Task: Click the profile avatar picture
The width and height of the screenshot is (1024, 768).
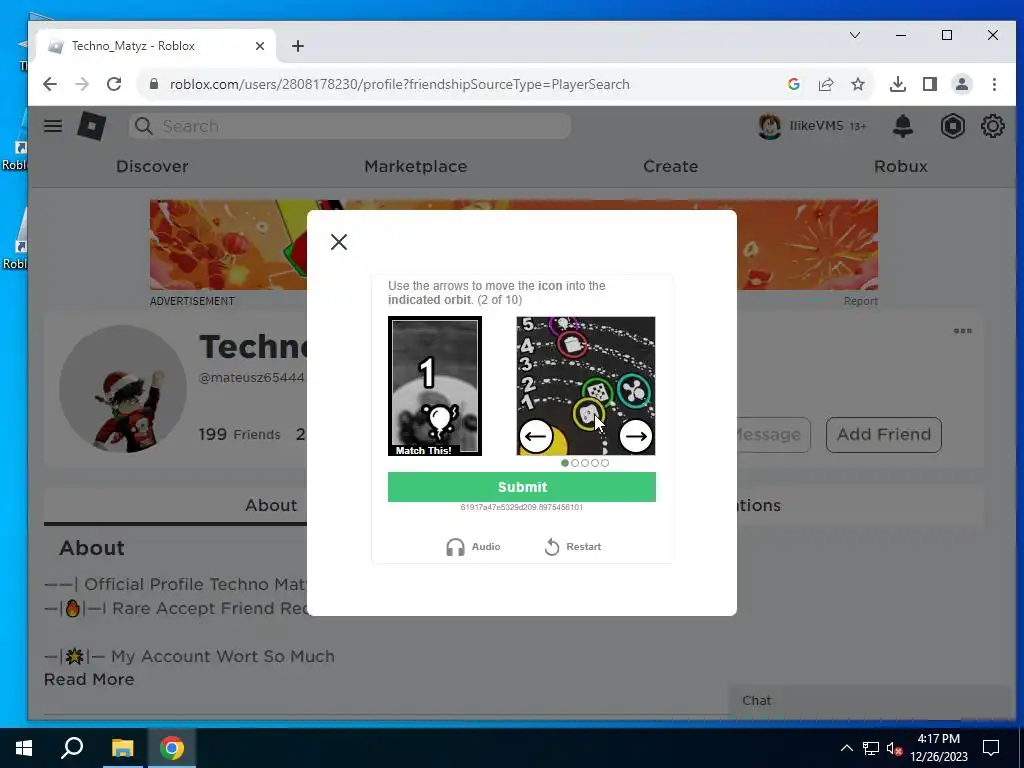Action: (123, 389)
